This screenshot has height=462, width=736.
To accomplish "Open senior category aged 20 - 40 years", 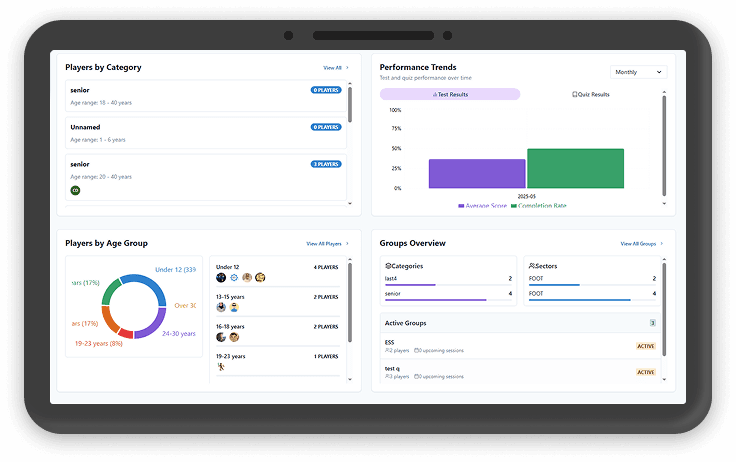I will click(206, 177).
